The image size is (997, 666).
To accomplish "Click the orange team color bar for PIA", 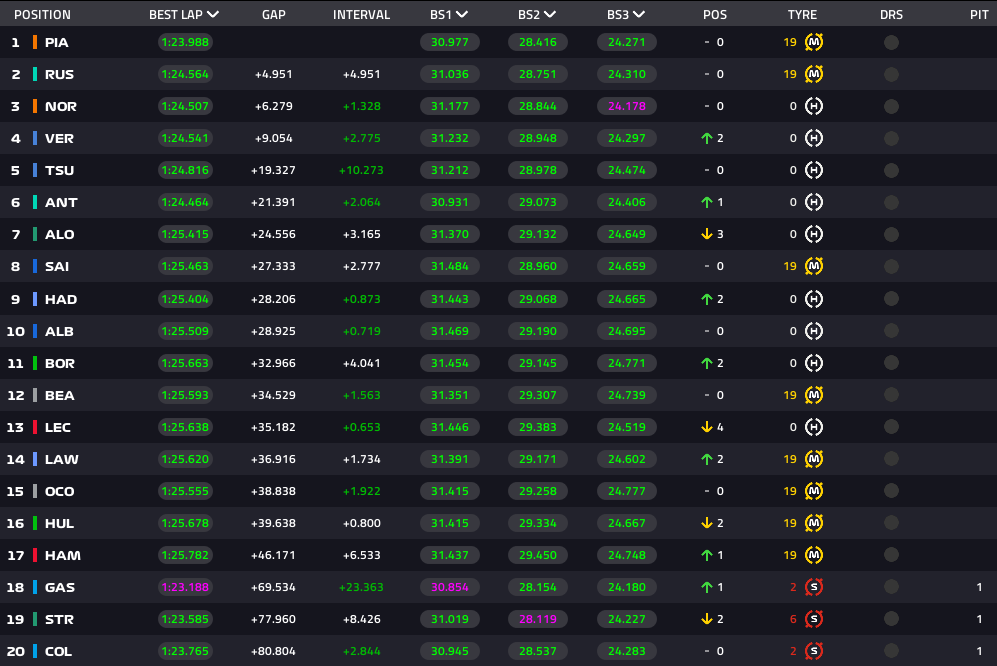I will (35, 42).
